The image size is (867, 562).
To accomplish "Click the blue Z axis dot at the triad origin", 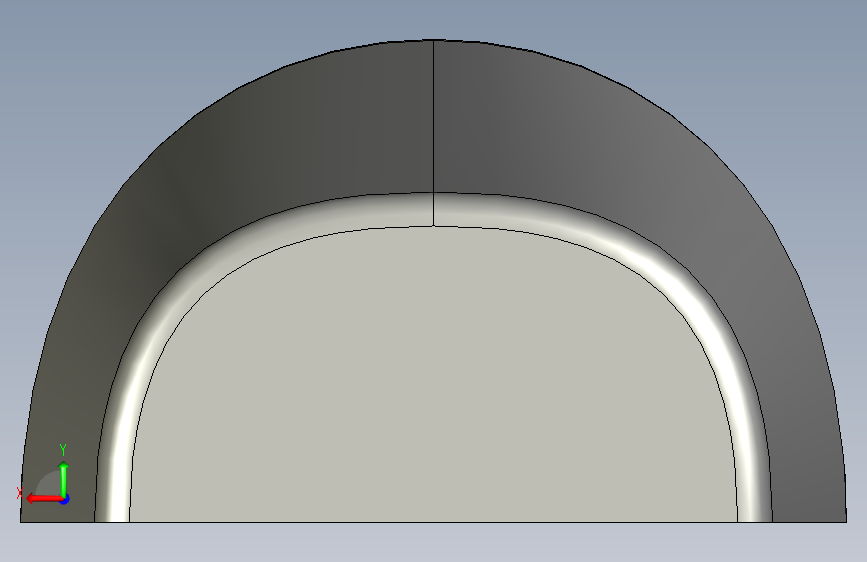I will (65, 499).
